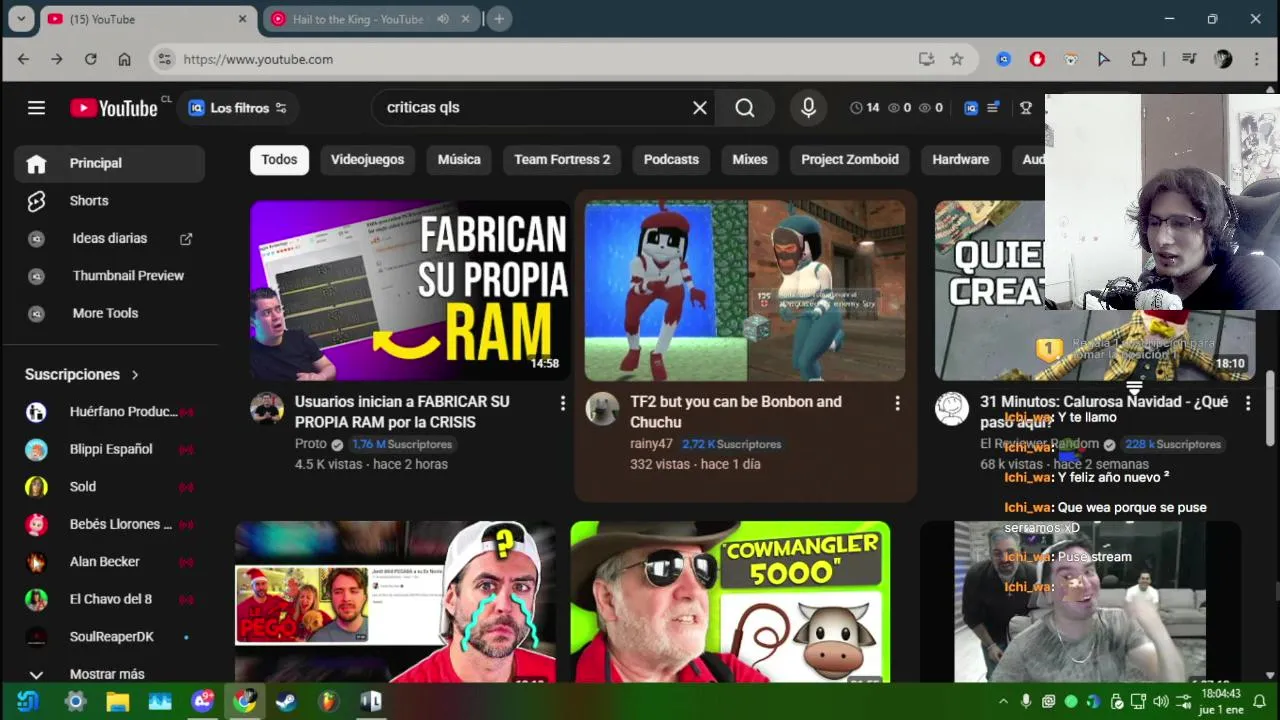Image resolution: width=1280 pixels, height=720 pixels.
Task: Open Ideas diarias in sidebar
Action: (110, 239)
